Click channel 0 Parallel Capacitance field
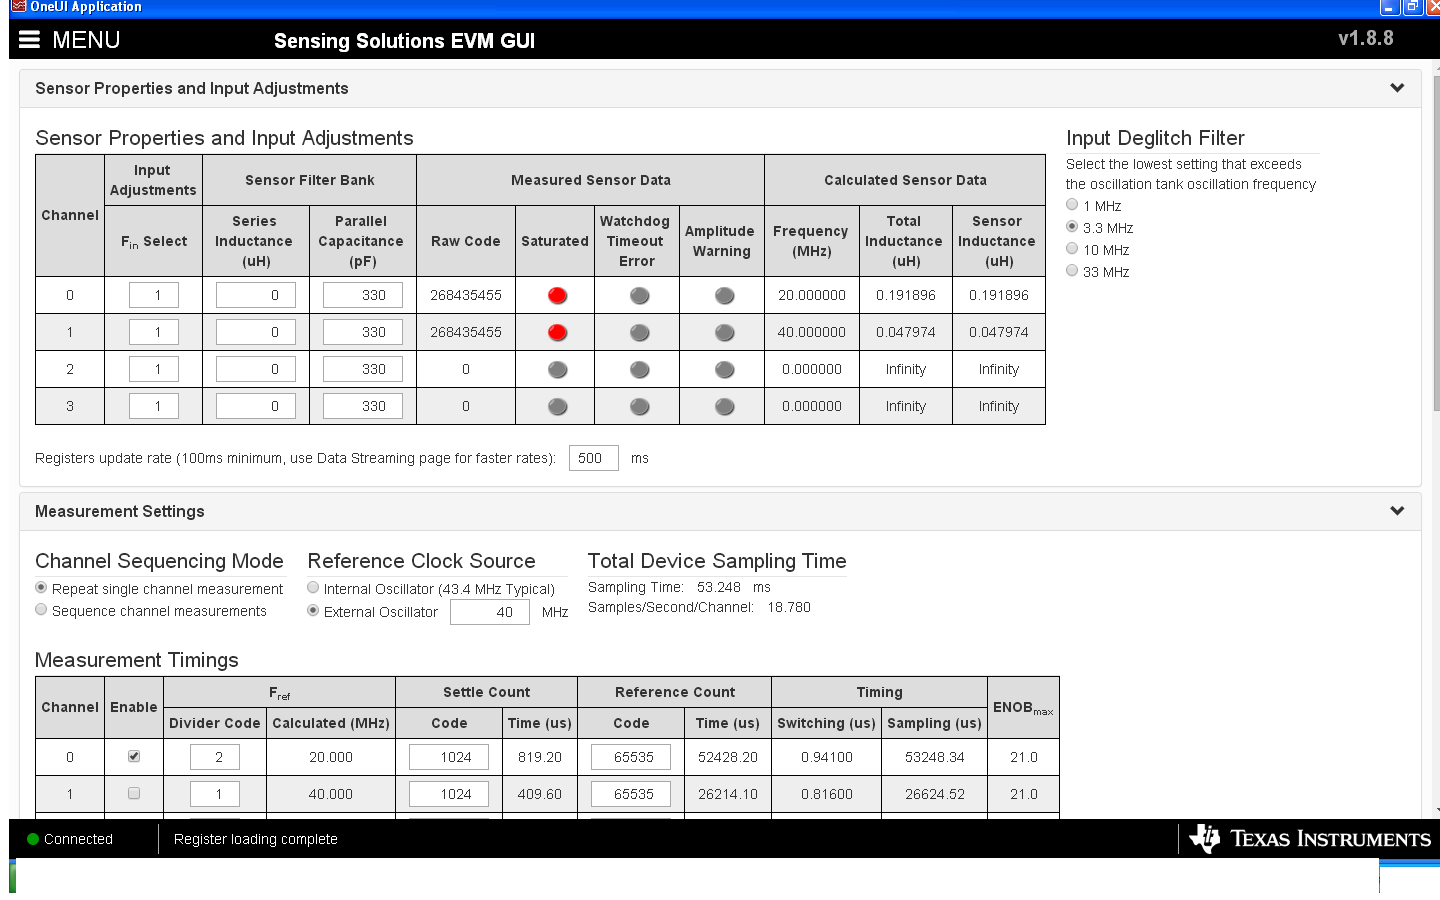Image resolution: width=1440 pixels, height=900 pixels. 362,295
